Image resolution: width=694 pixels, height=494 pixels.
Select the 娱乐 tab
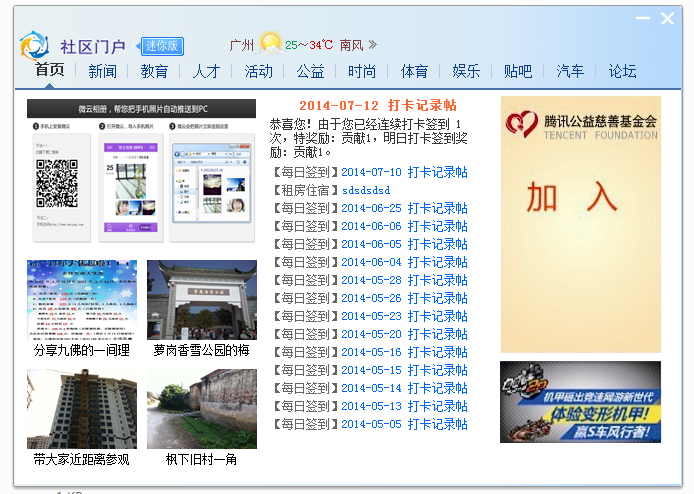(466, 71)
